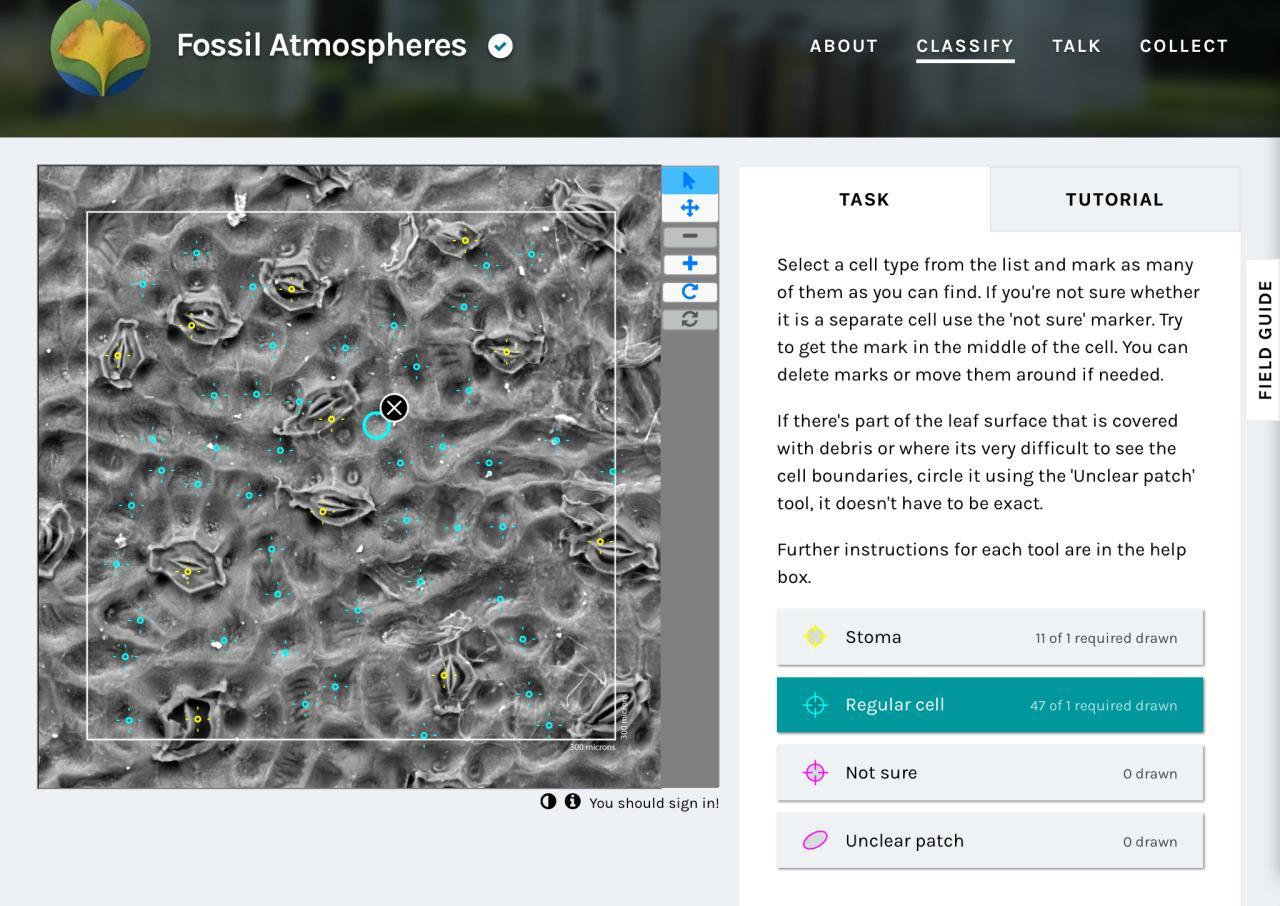Open the Collect page

click(x=1184, y=46)
